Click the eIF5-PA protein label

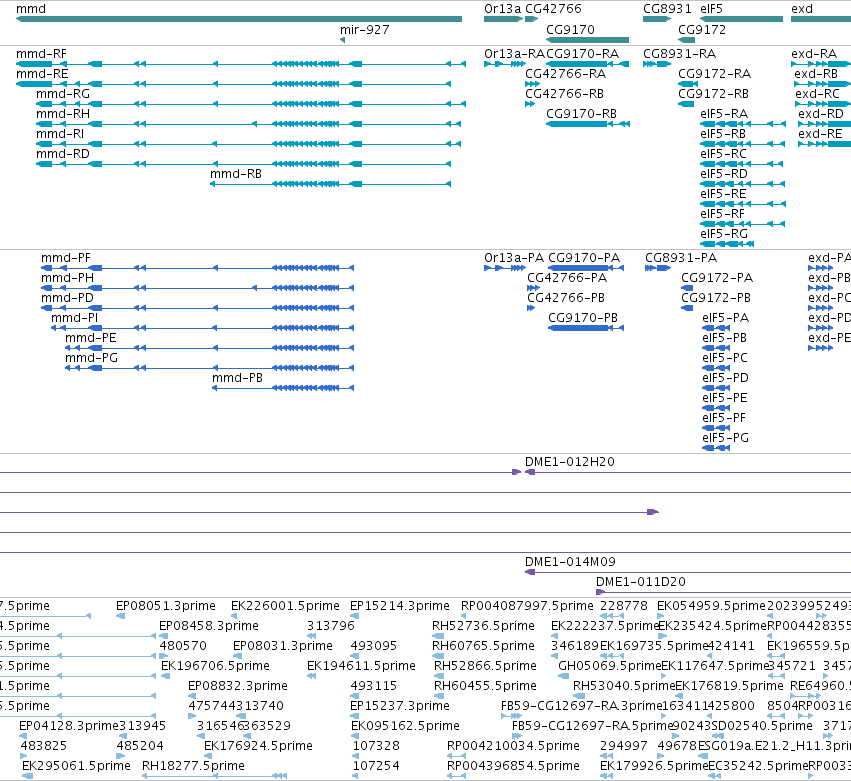726,319
